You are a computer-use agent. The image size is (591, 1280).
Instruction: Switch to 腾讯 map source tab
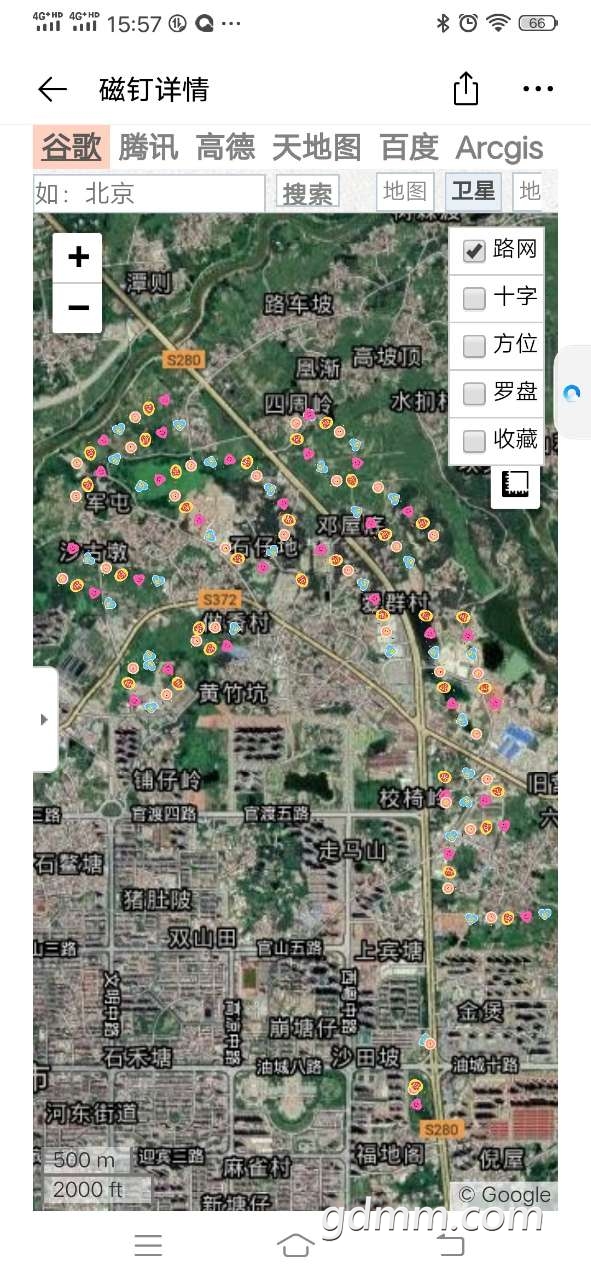tap(148, 148)
